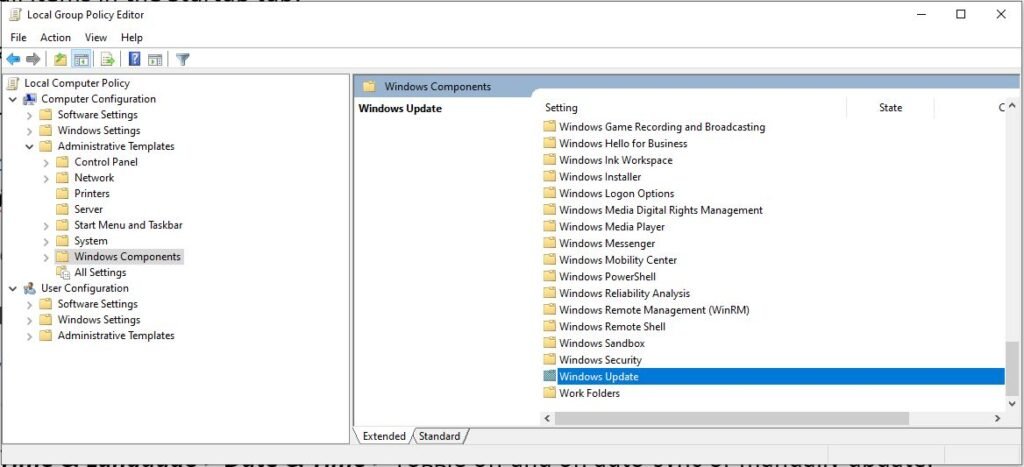The width and height of the screenshot is (1024, 467).
Task: Collapse the User Configuration node
Action: click(13, 288)
